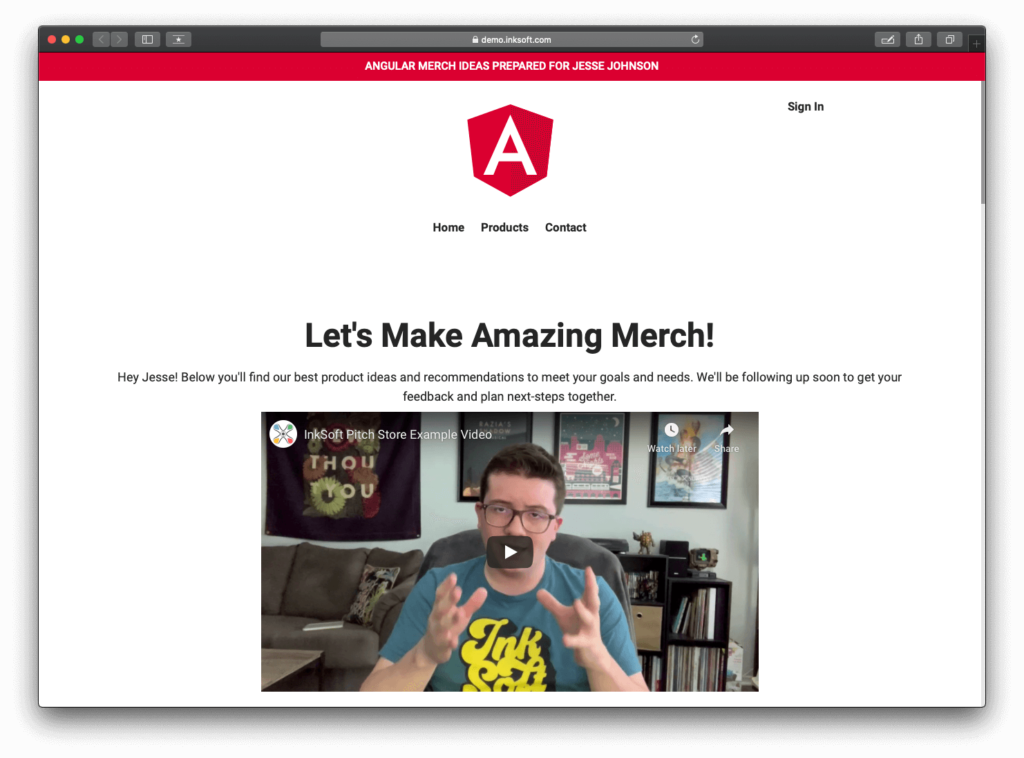Go forward using the browser forward arrow
This screenshot has width=1024, height=758.
click(119, 39)
